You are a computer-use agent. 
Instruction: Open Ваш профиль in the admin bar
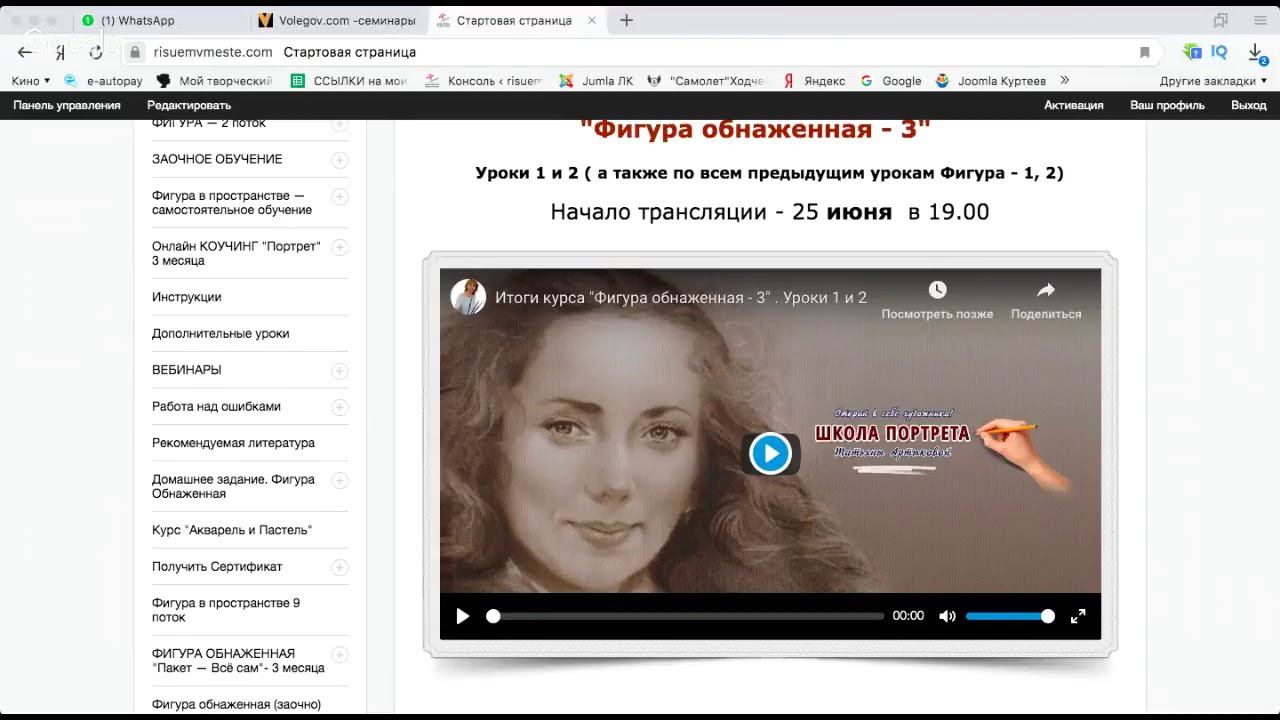tap(1167, 105)
